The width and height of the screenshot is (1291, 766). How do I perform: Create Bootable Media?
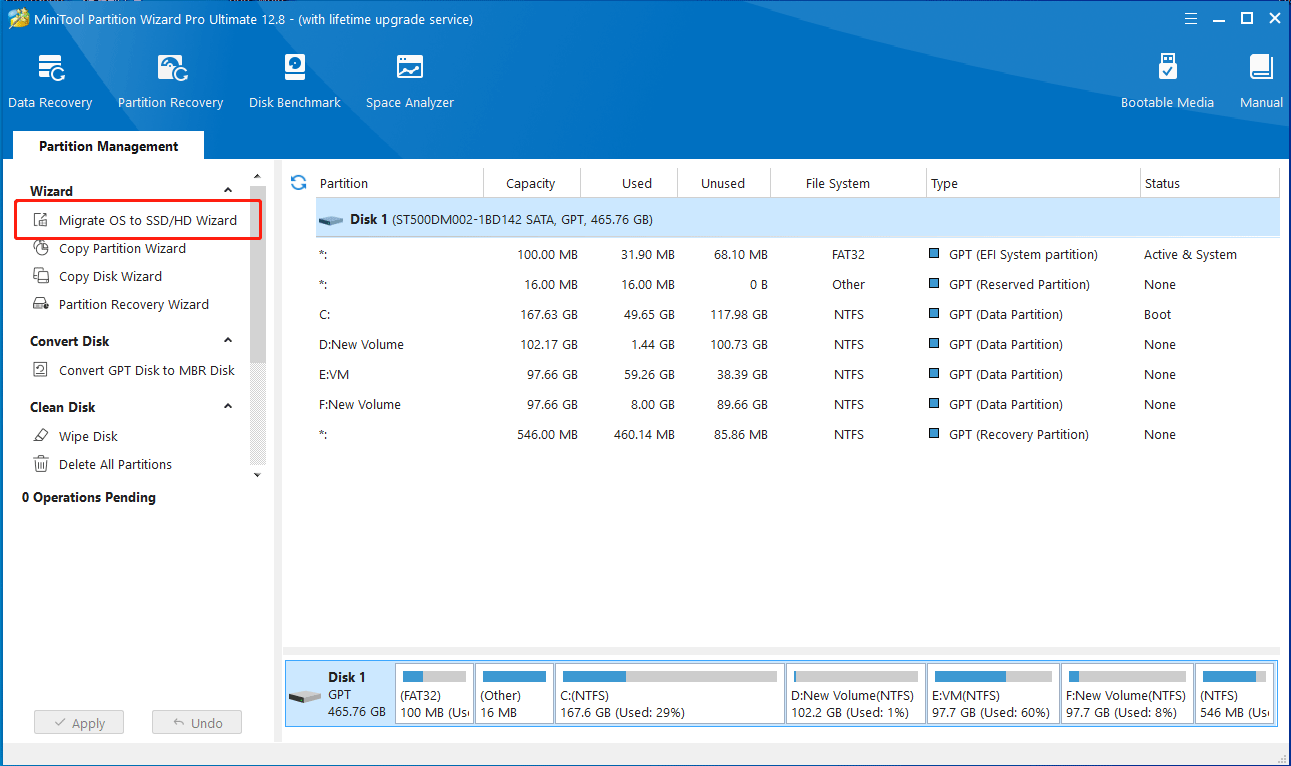(x=1167, y=82)
